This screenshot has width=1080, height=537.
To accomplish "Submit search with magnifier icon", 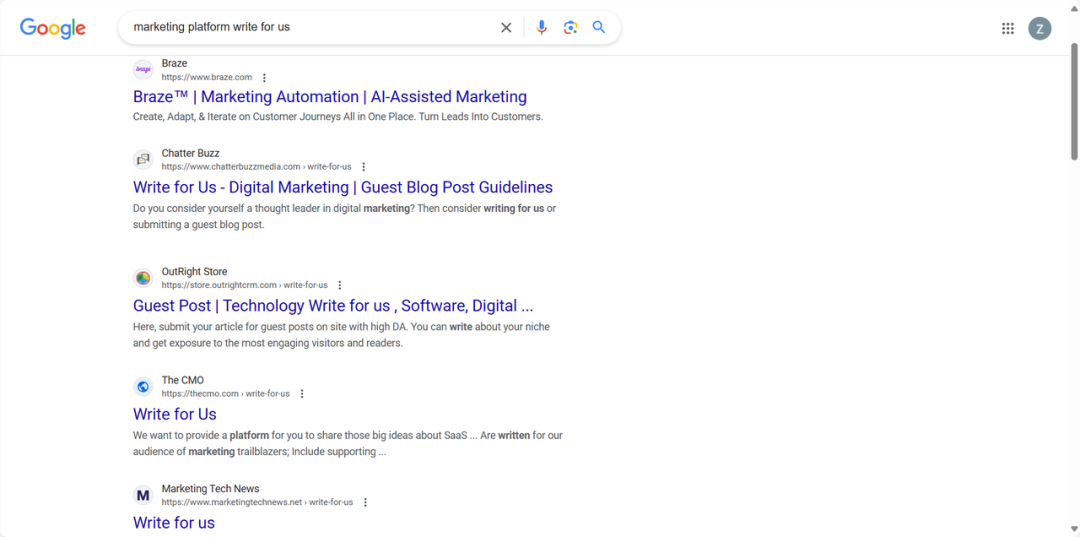I will click(x=599, y=28).
